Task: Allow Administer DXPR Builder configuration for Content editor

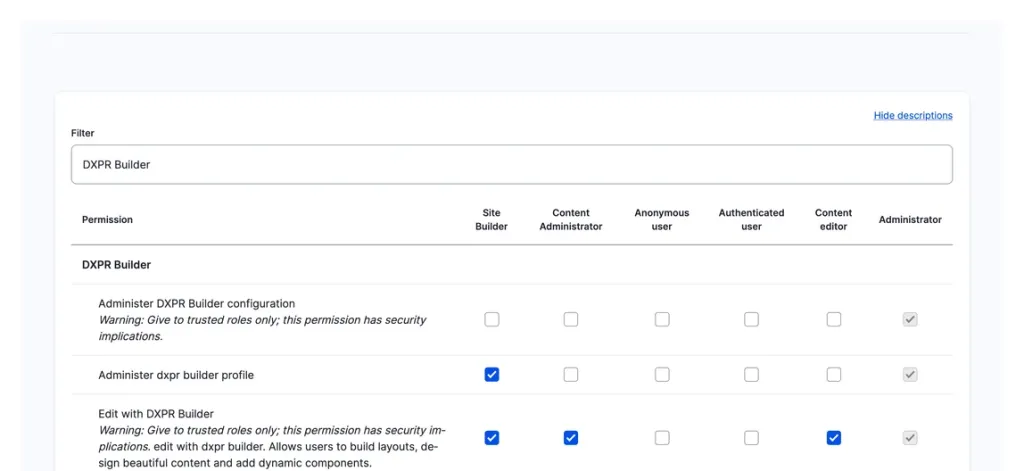Action: pos(834,319)
